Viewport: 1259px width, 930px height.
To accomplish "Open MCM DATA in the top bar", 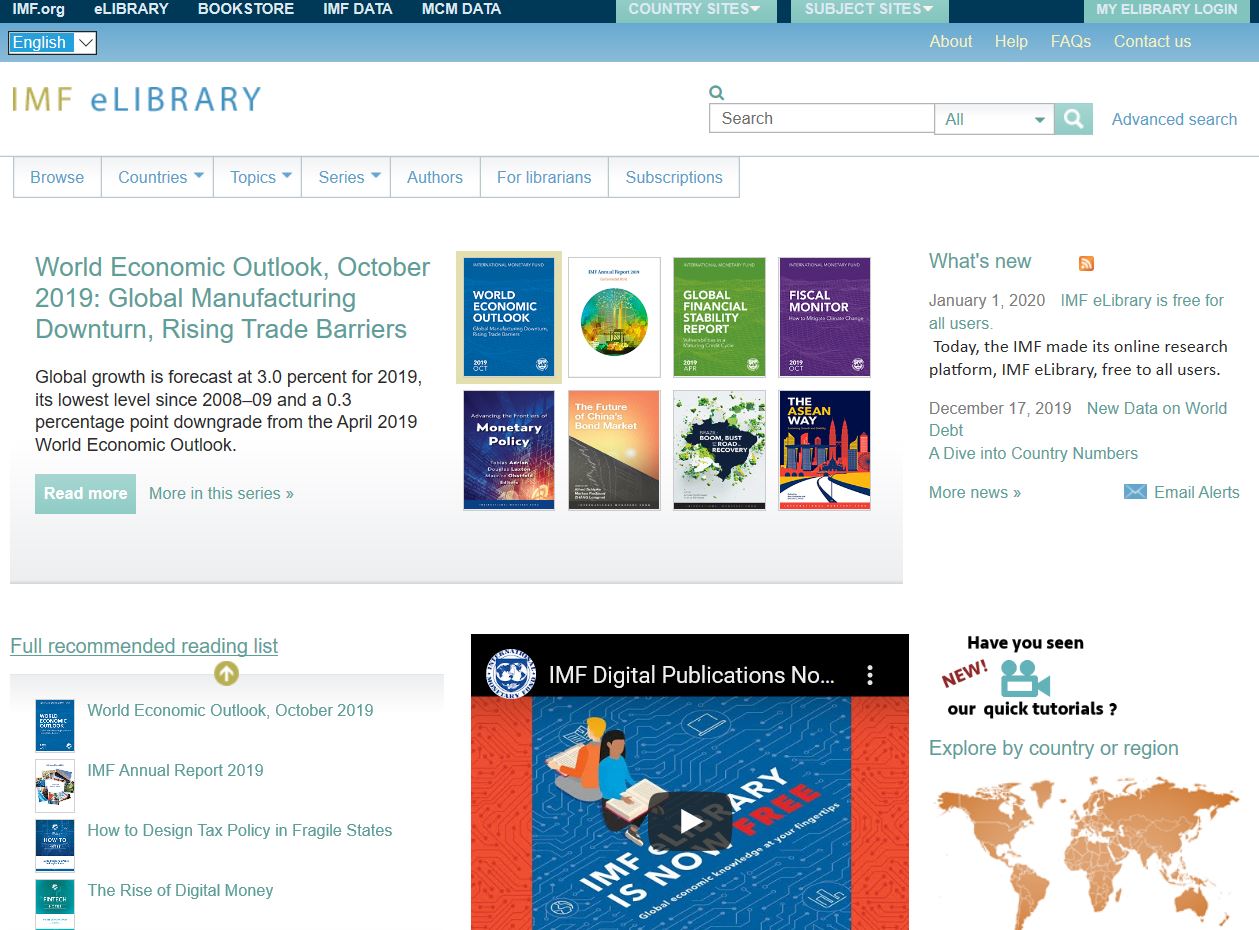I will 461,9.
